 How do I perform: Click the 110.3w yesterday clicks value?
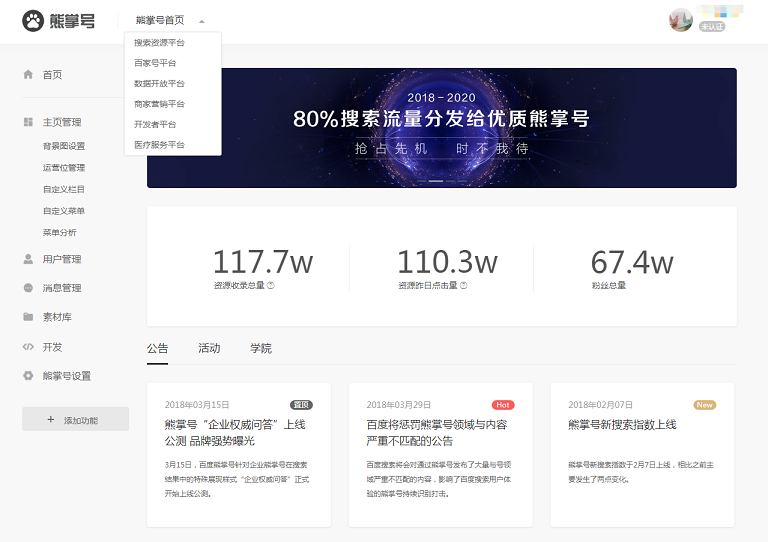point(448,262)
